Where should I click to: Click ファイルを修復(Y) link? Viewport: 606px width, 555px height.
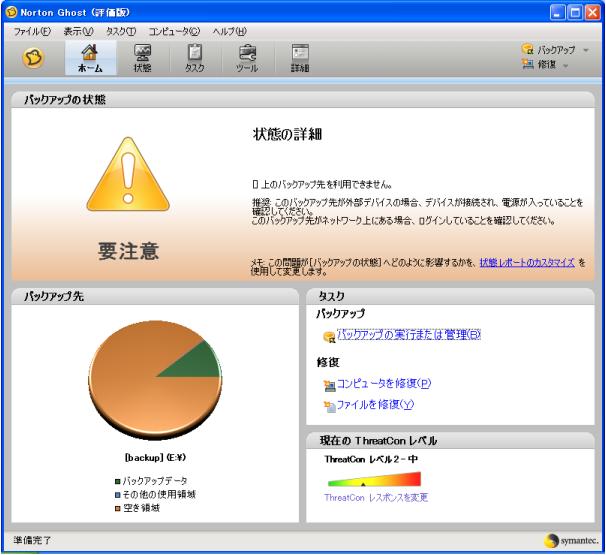(x=375, y=405)
